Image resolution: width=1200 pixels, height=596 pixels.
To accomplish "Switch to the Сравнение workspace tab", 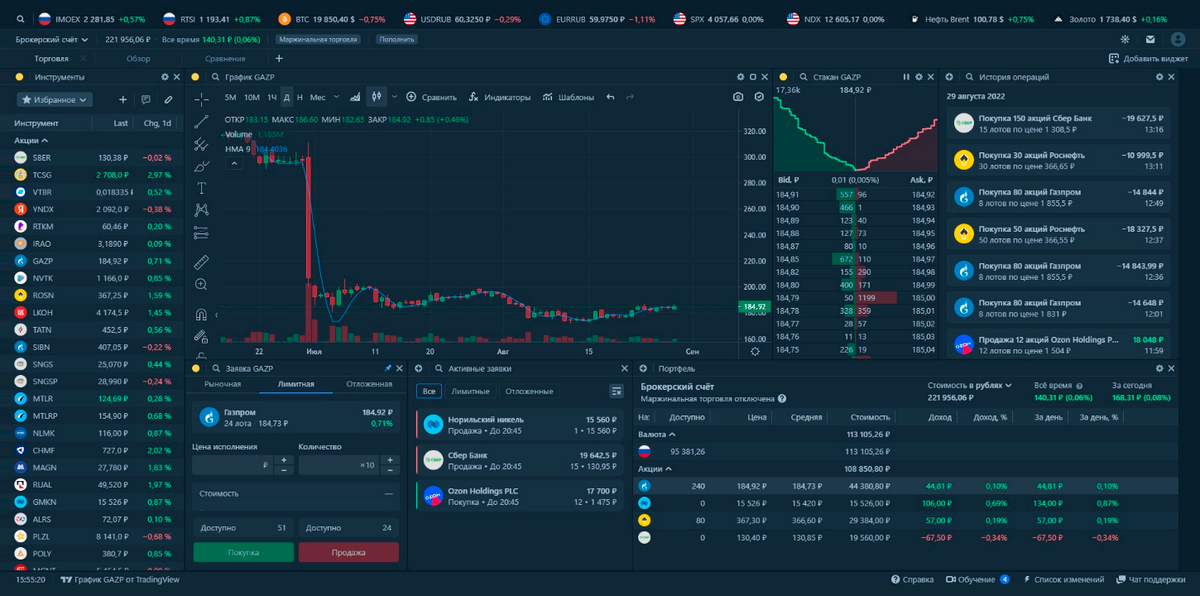I will click(225, 58).
